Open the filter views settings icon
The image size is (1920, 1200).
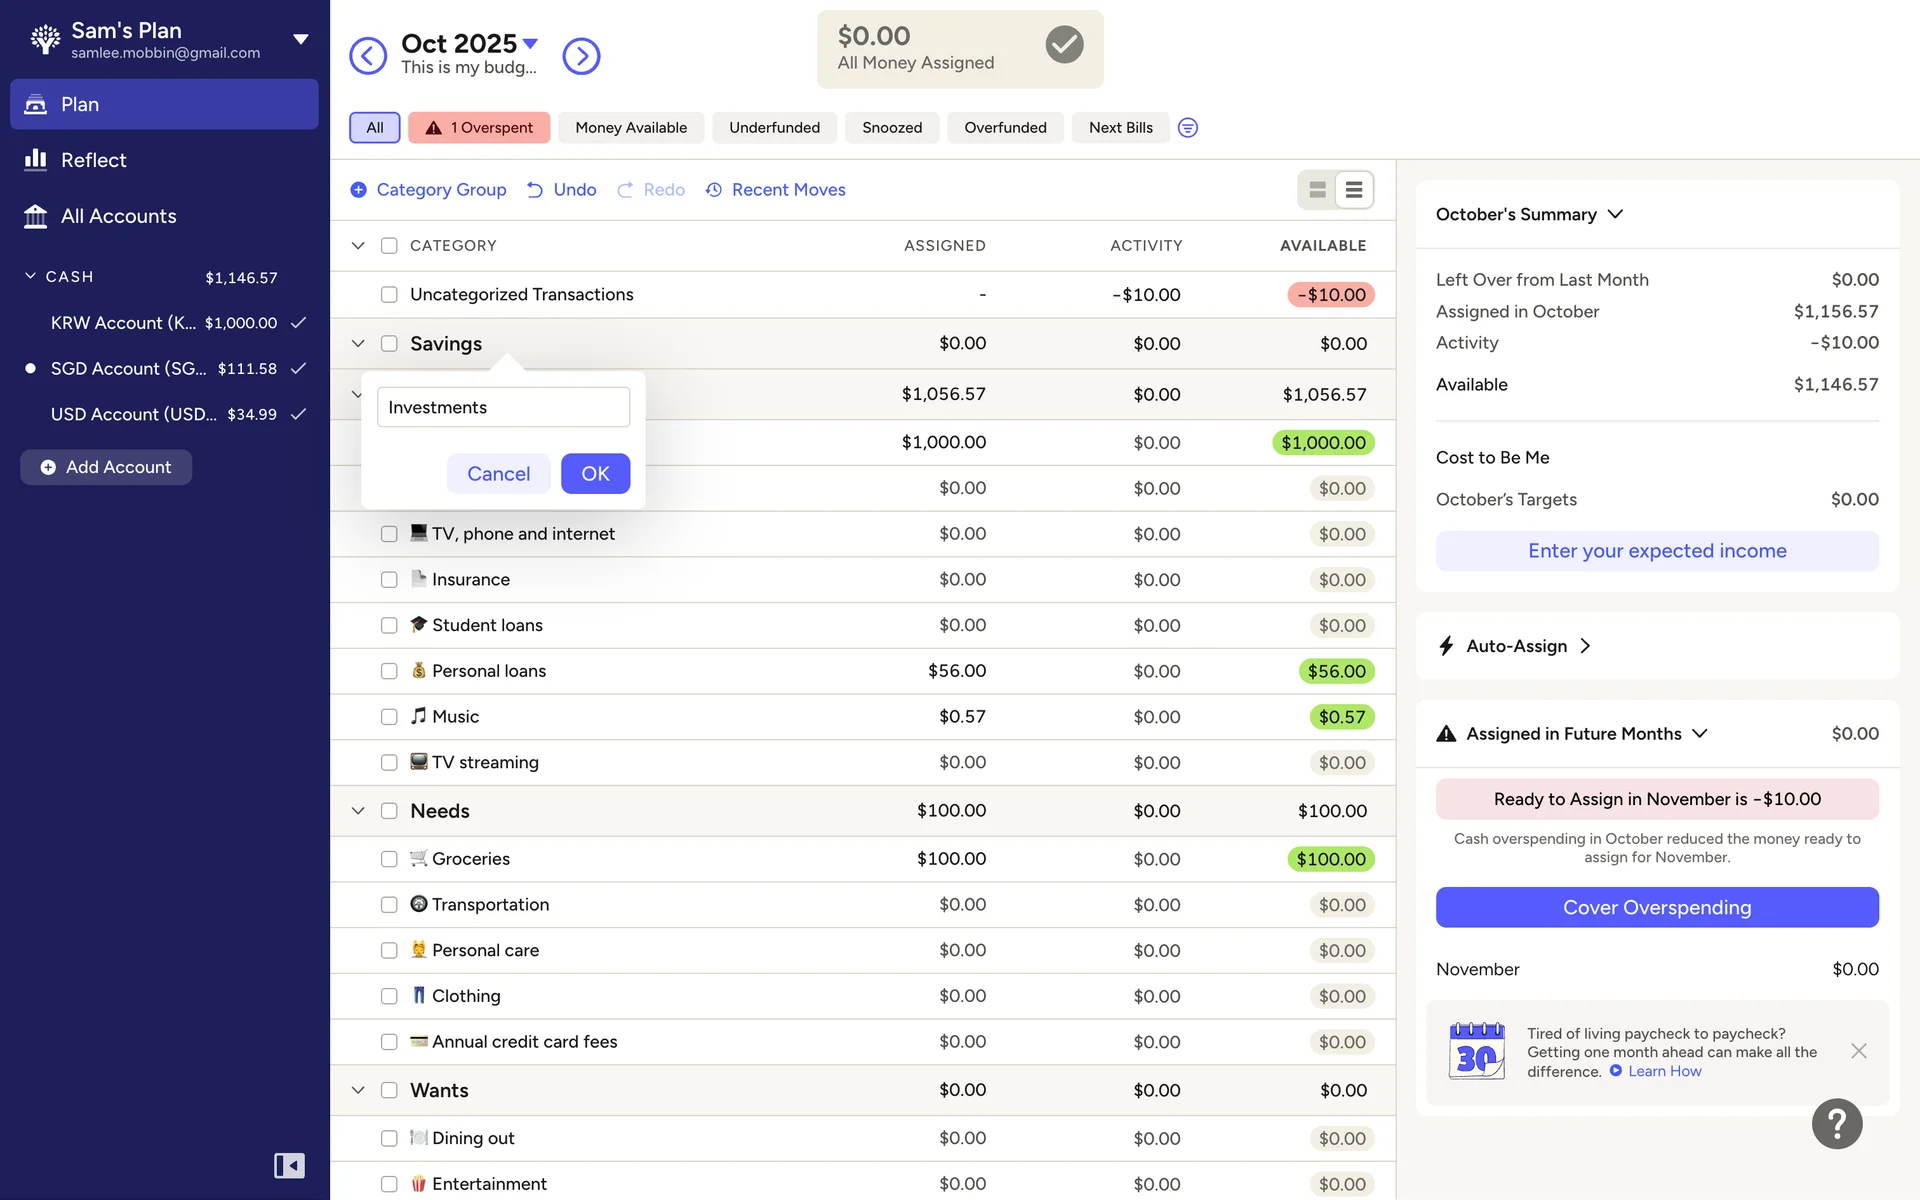pyautogui.click(x=1187, y=128)
